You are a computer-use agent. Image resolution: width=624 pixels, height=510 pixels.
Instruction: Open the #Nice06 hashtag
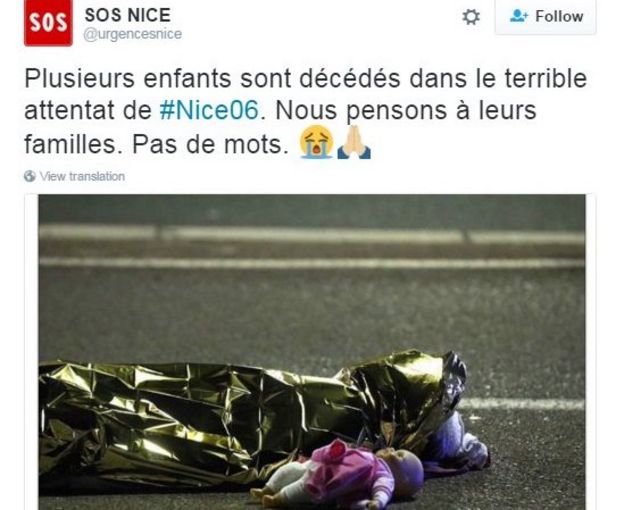209,110
